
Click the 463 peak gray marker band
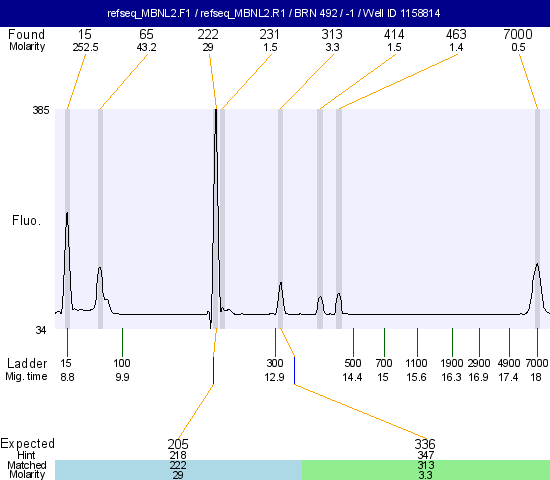coord(339,219)
